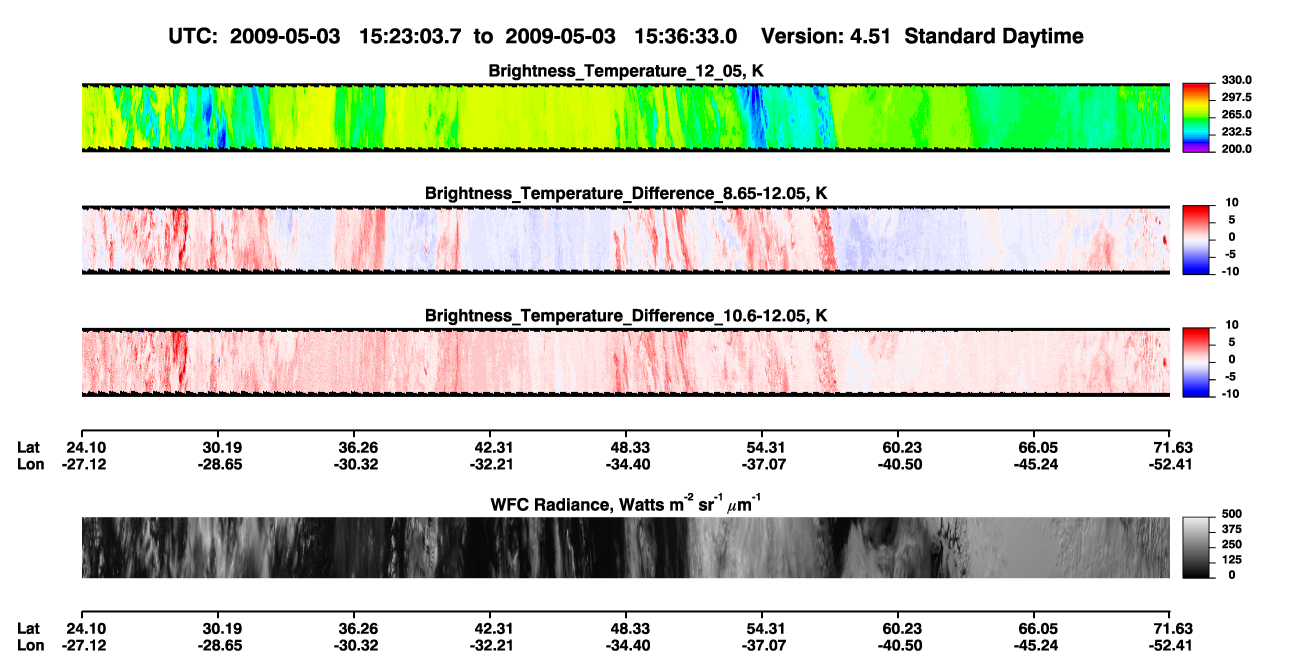Image resolution: width=1300 pixels, height=667 pixels.
Task: Click latitude 36.26 on the axis above WFC Radiance
Action: pos(358,448)
